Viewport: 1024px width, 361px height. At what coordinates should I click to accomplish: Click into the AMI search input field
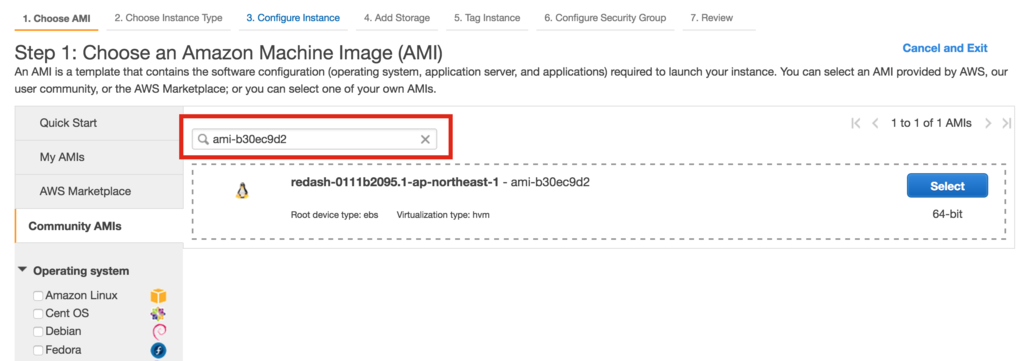point(314,139)
